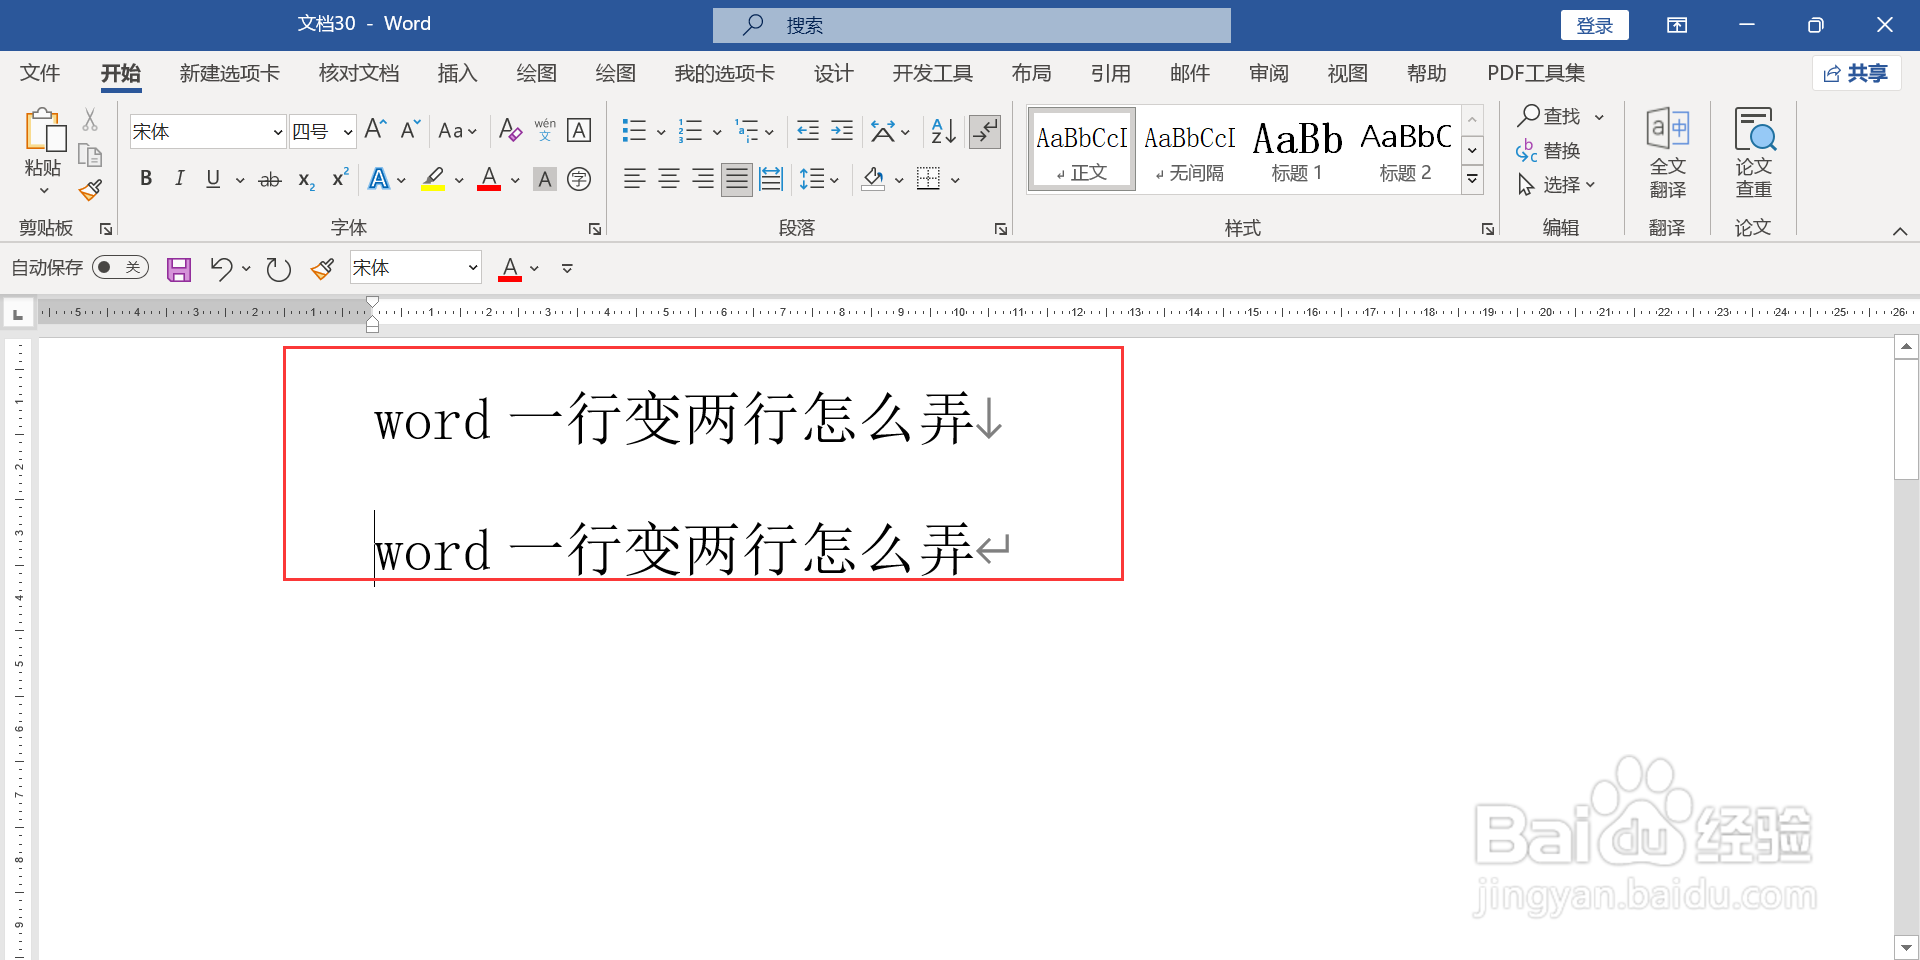Screen dimensions: 1920x960
Task: Click the 共享 Share button
Action: [1856, 73]
